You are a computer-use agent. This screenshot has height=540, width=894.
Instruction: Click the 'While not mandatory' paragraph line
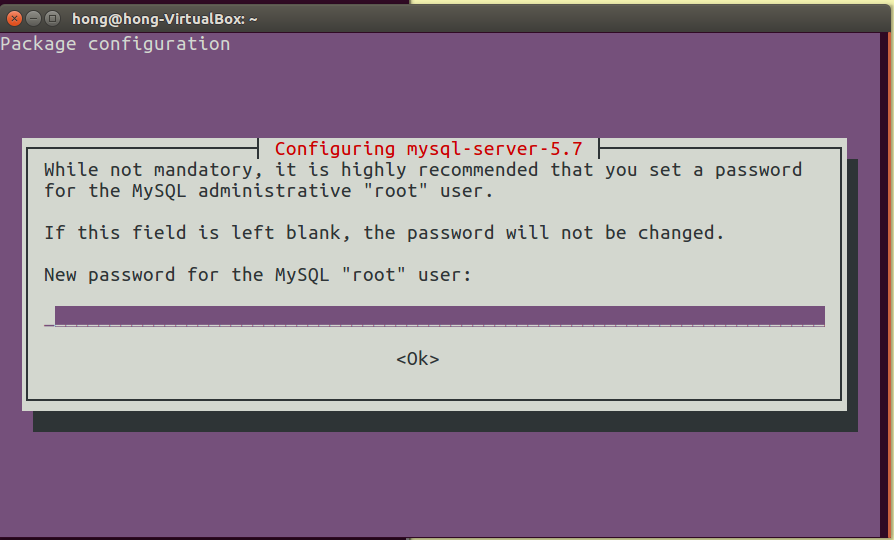click(423, 170)
